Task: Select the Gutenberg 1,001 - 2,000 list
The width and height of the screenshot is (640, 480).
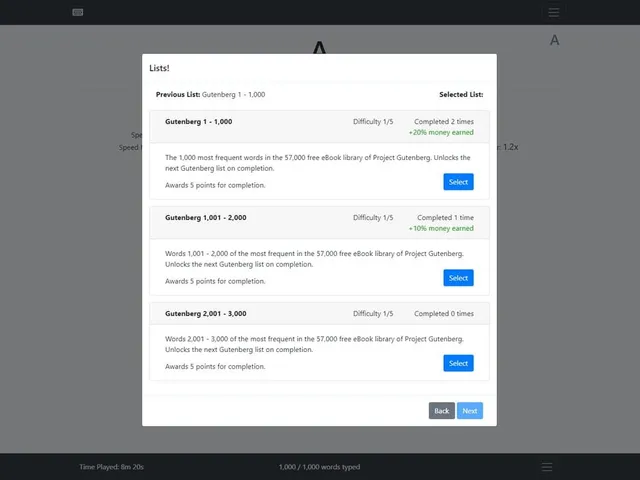Action: 458,278
